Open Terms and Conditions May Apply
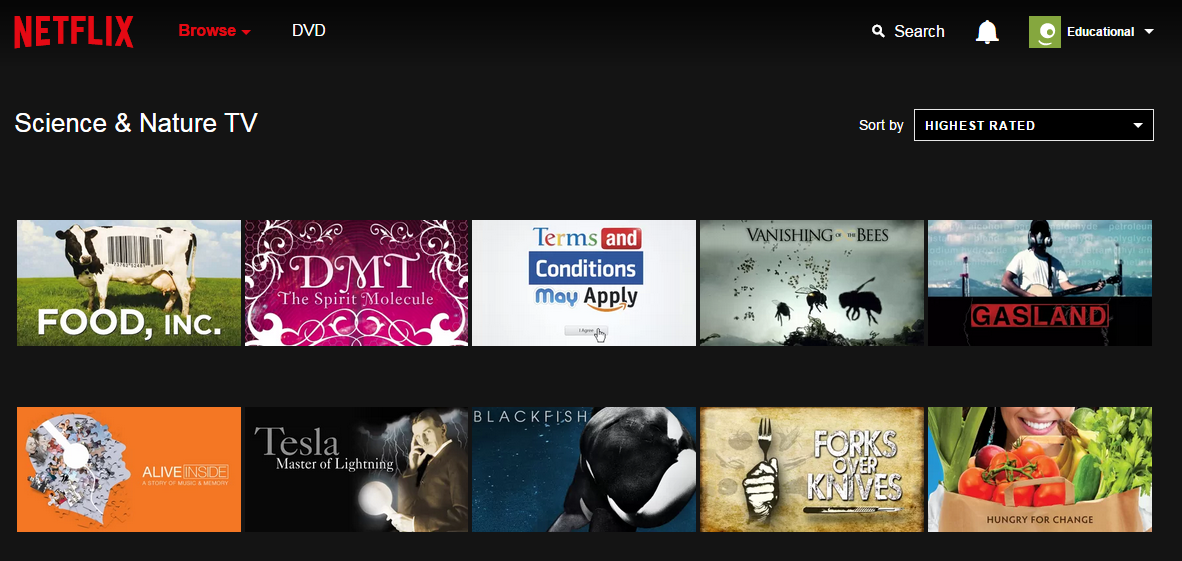The width and height of the screenshot is (1182, 561). [x=584, y=283]
